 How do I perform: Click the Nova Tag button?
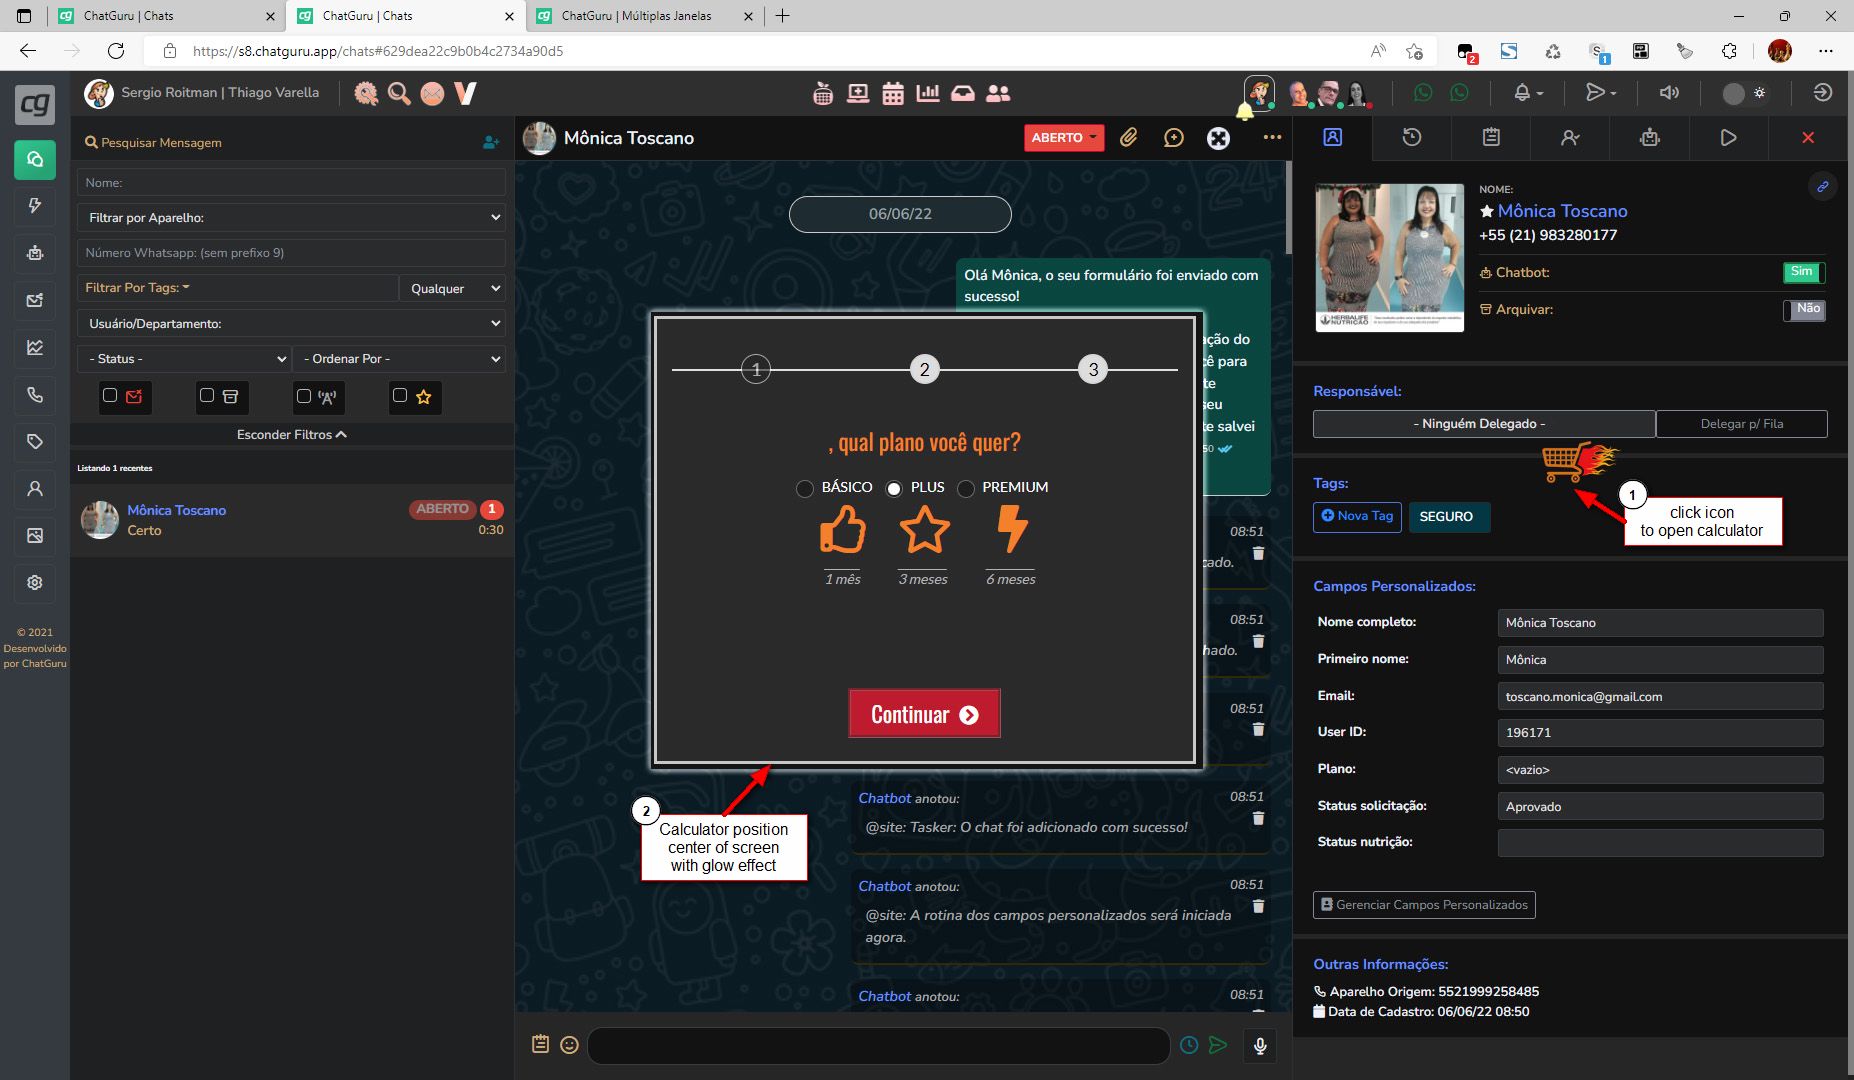(x=1357, y=516)
